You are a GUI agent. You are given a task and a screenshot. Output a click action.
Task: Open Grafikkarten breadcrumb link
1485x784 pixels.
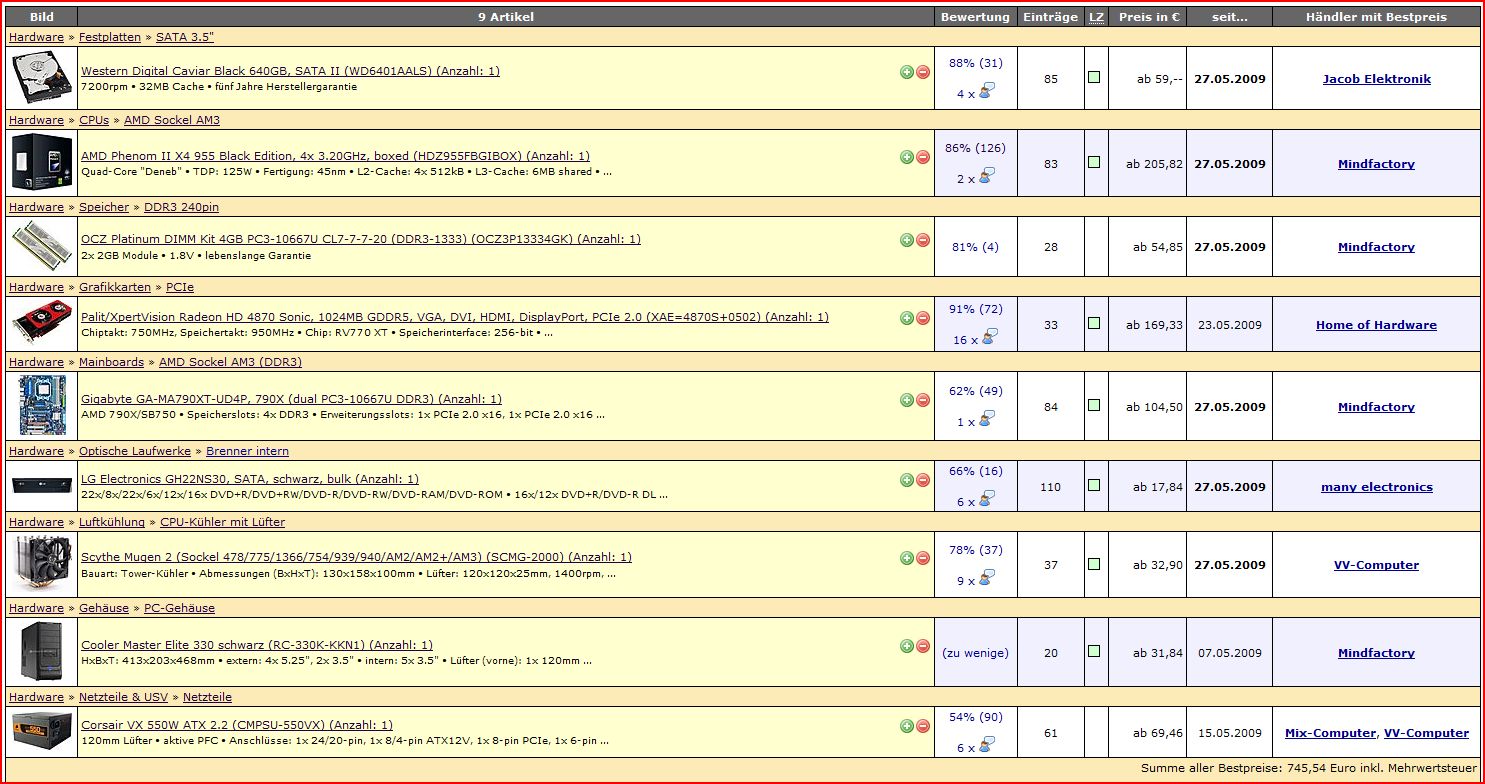115,287
